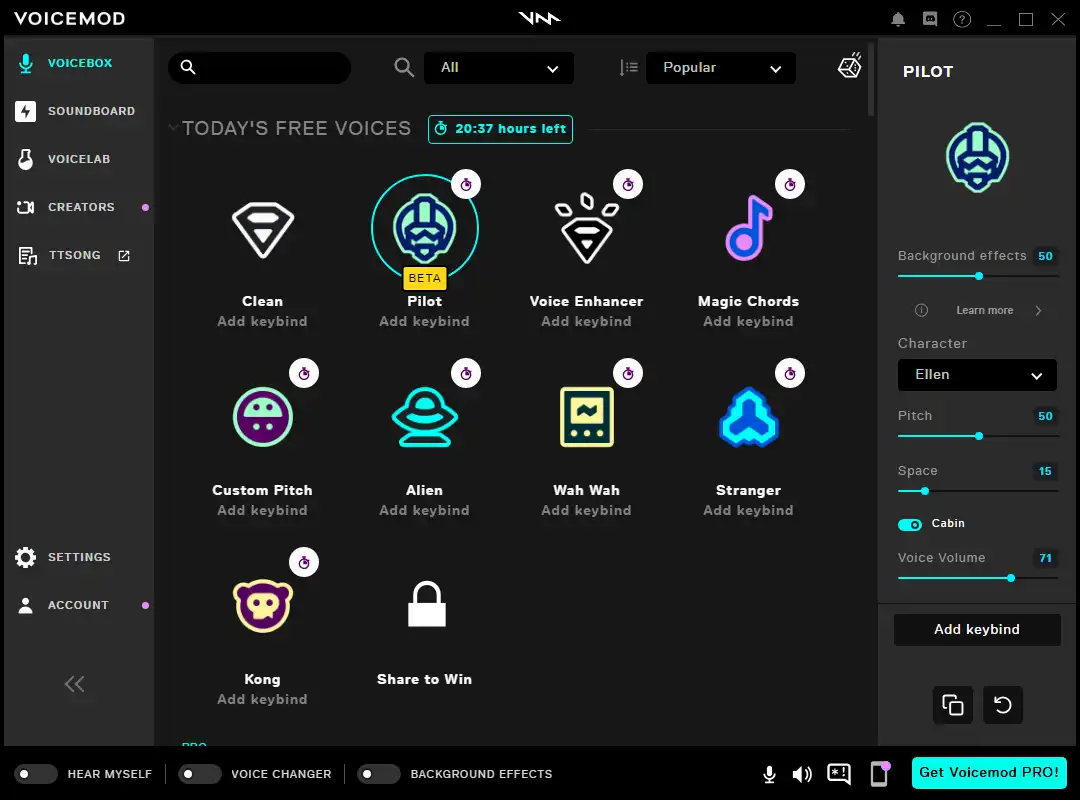The height and width of the screenshot is (800, 1080).
Task: Click the 20:37 hours left timer badge
Action: point(500,129)
